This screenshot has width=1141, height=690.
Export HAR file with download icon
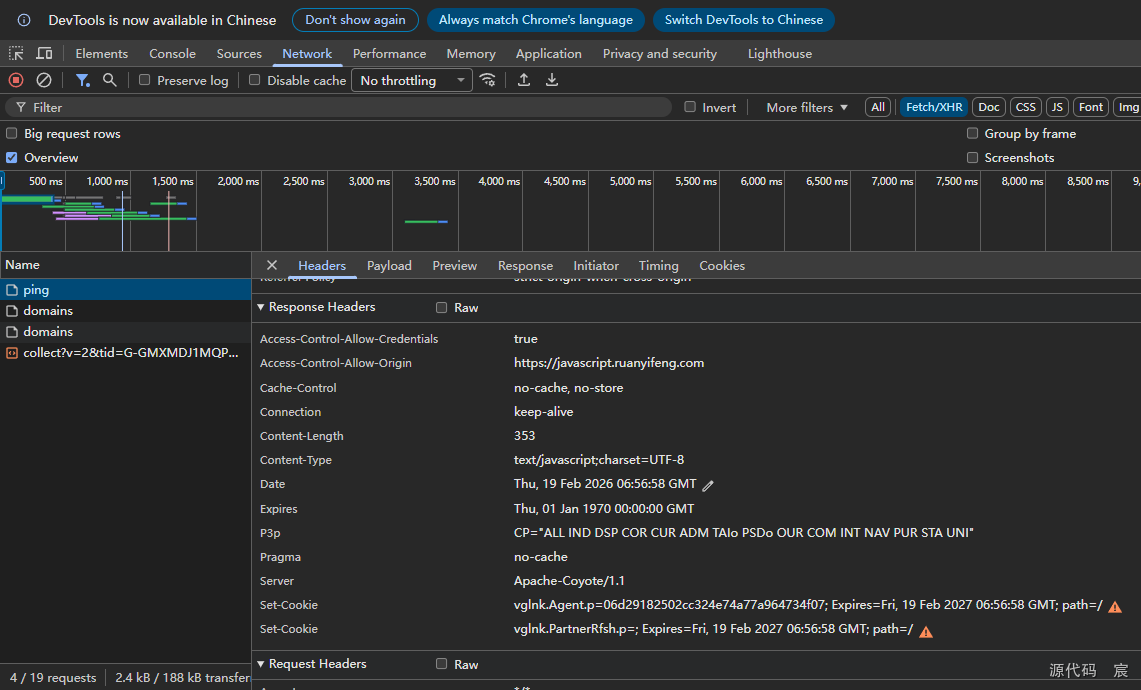click(552, 80)
